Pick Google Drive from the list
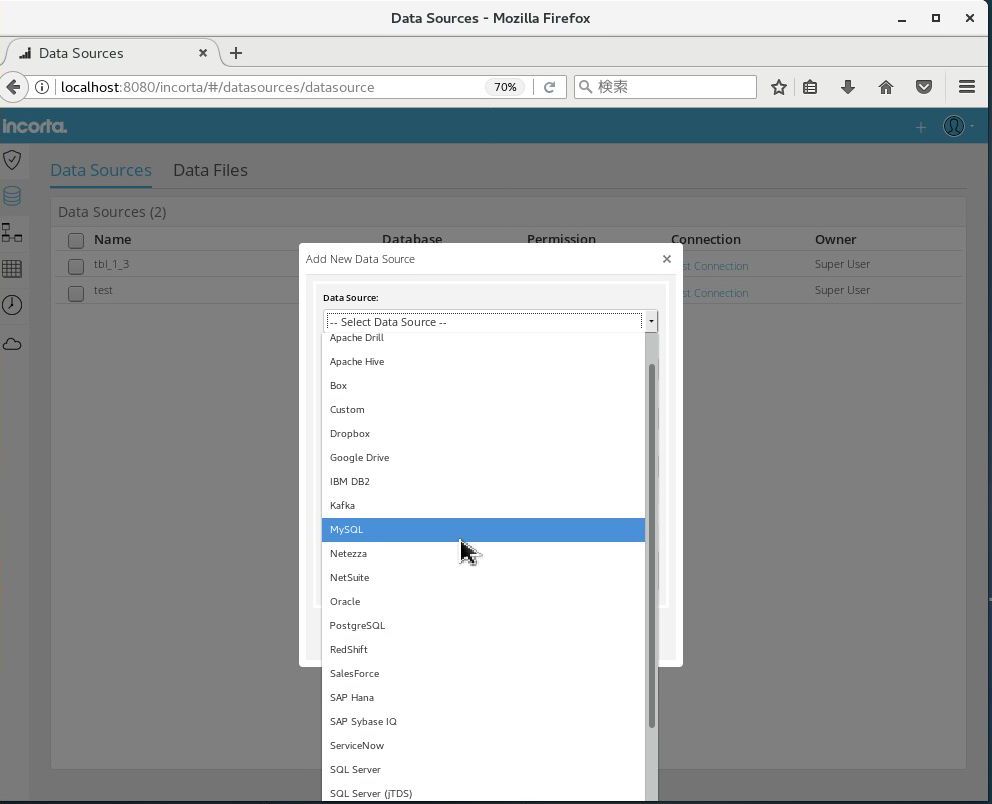The width and height of the screenshot is (992, 804). pos(483,458)
